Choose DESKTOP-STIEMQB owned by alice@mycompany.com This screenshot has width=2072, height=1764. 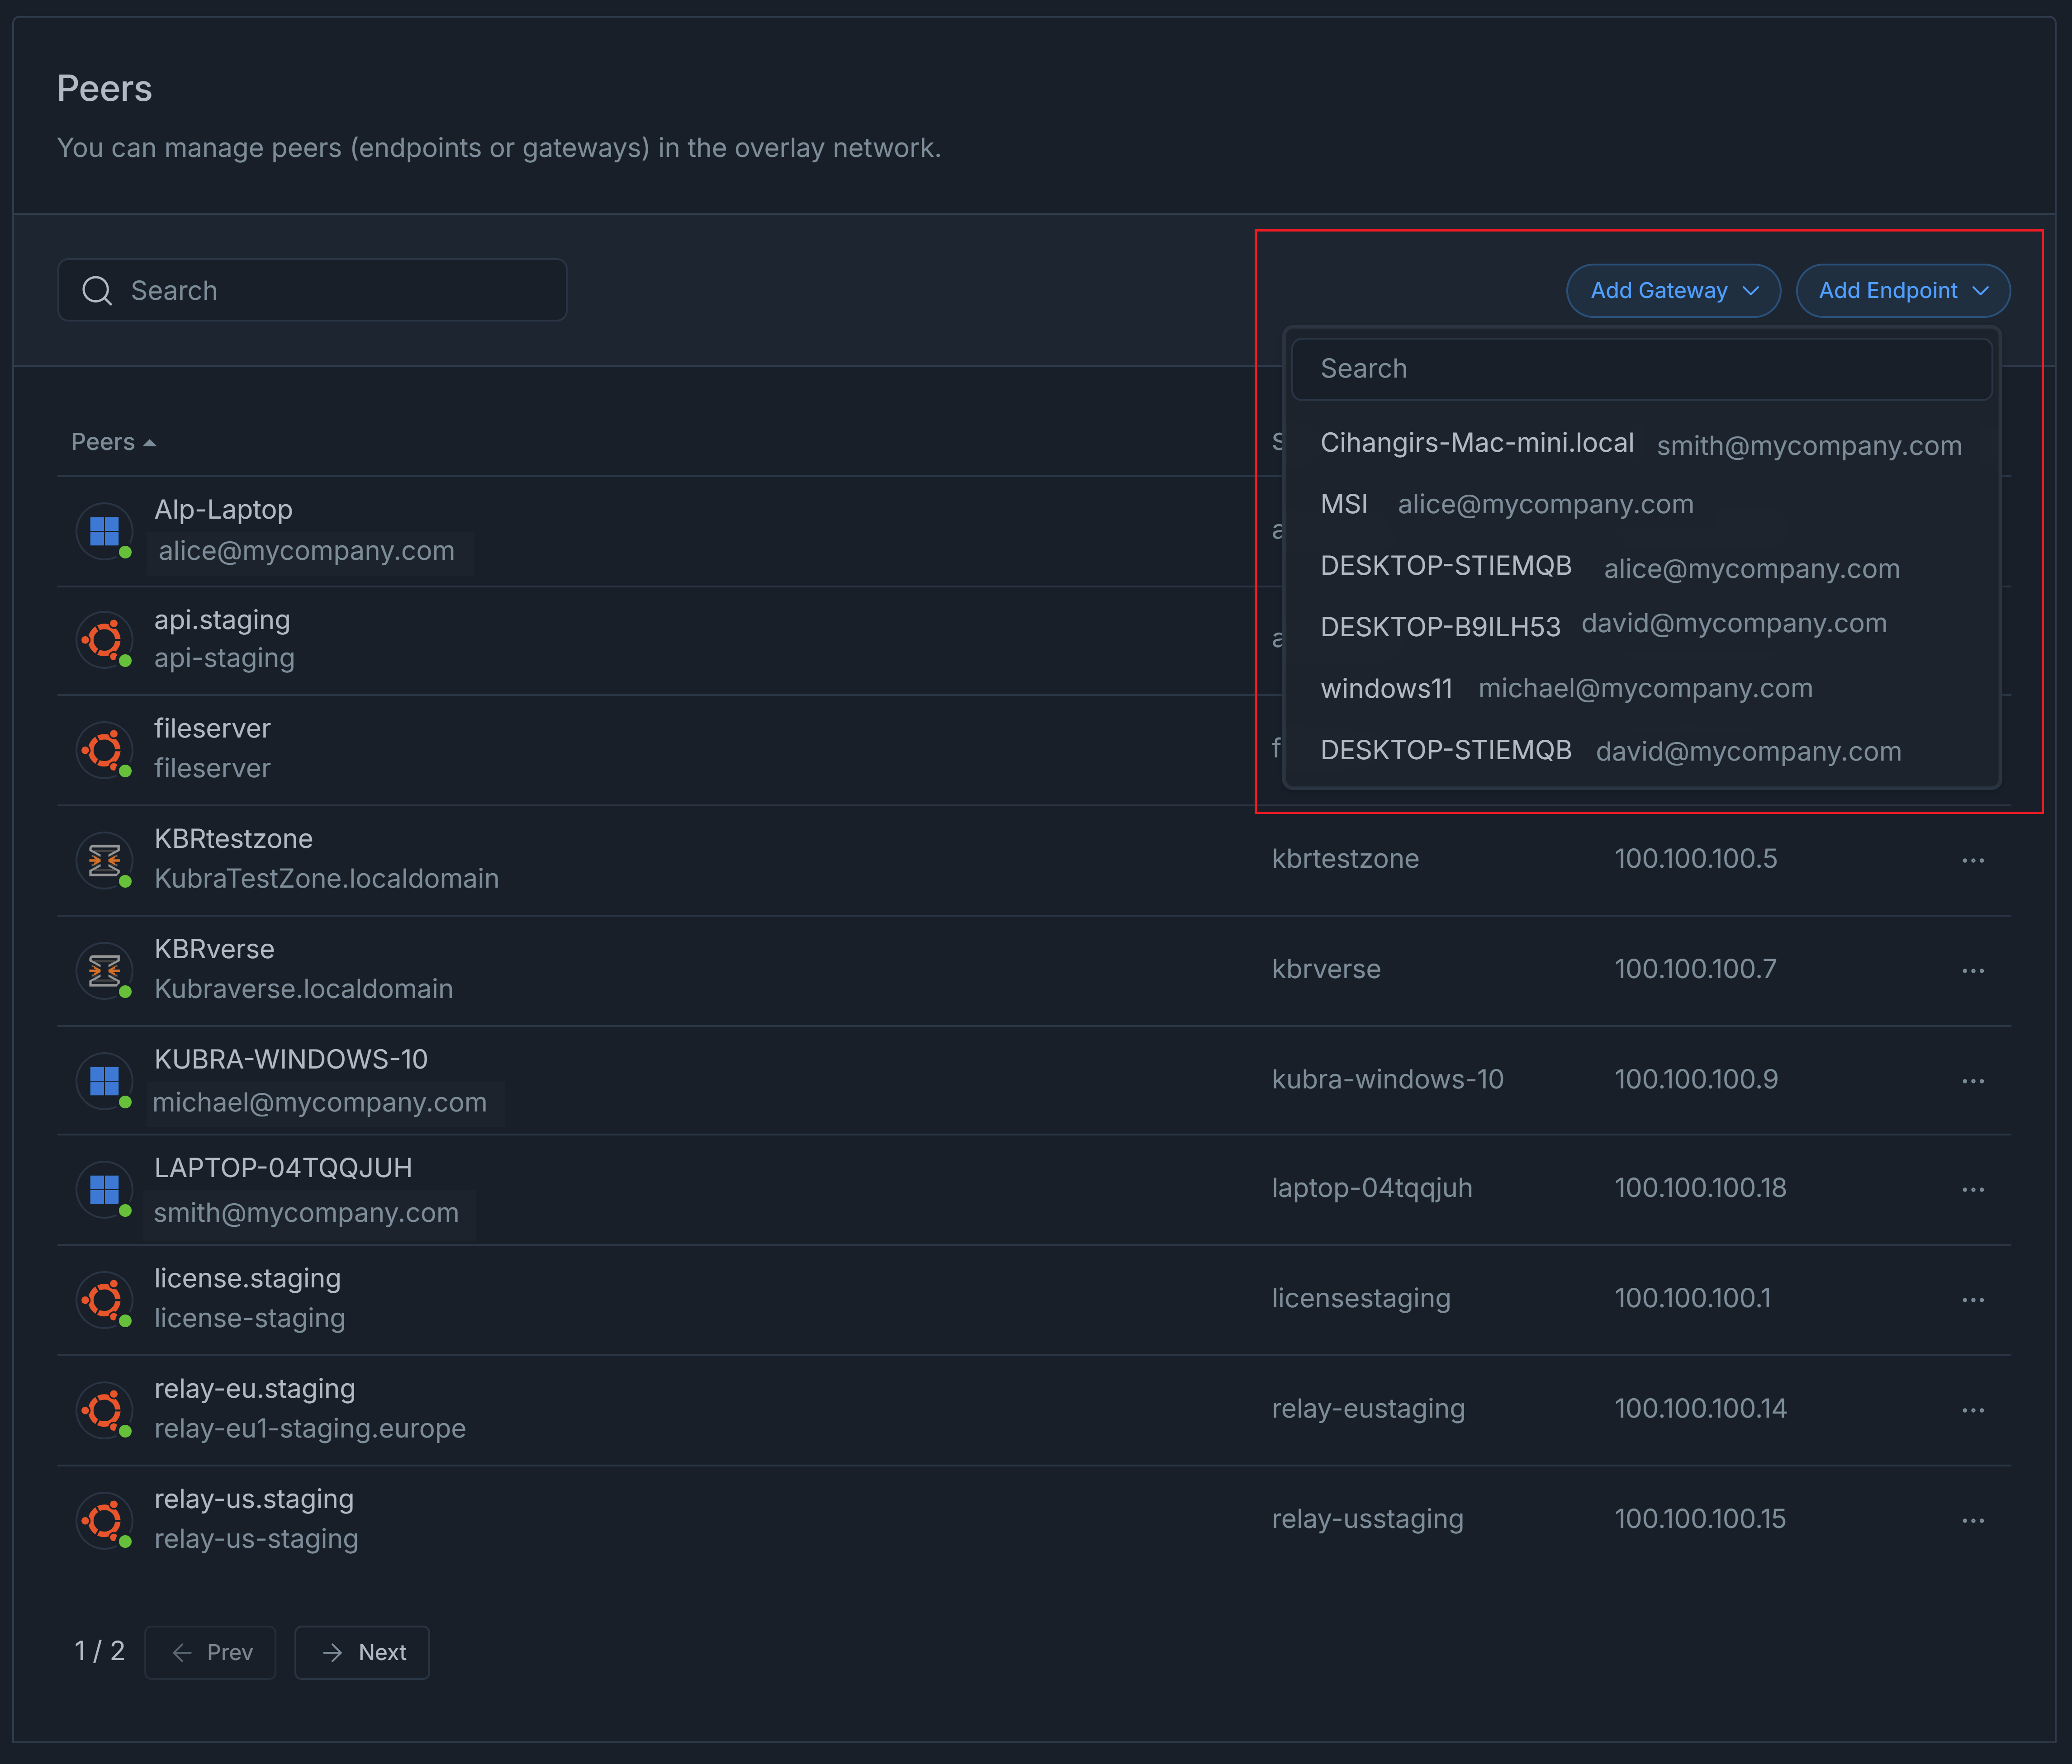click(1641, 567)
